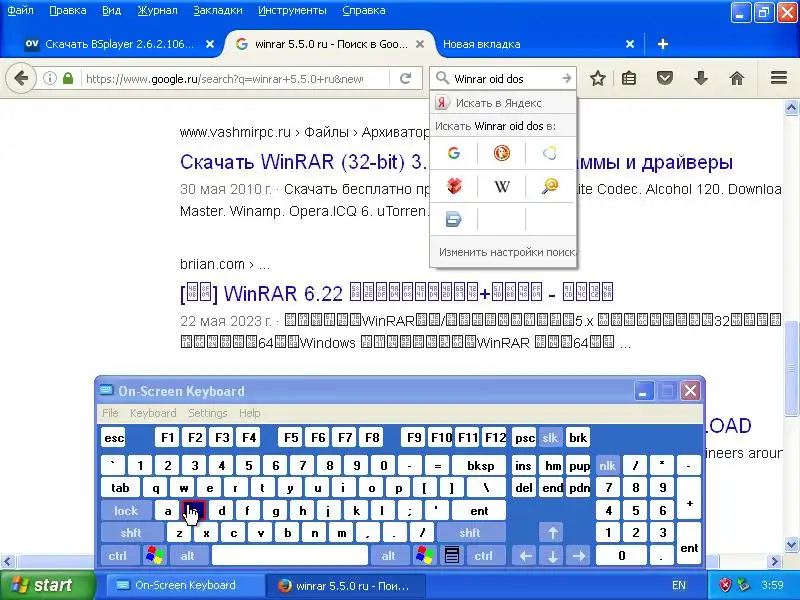Open the Downloads arrow icon

[701, 78]
